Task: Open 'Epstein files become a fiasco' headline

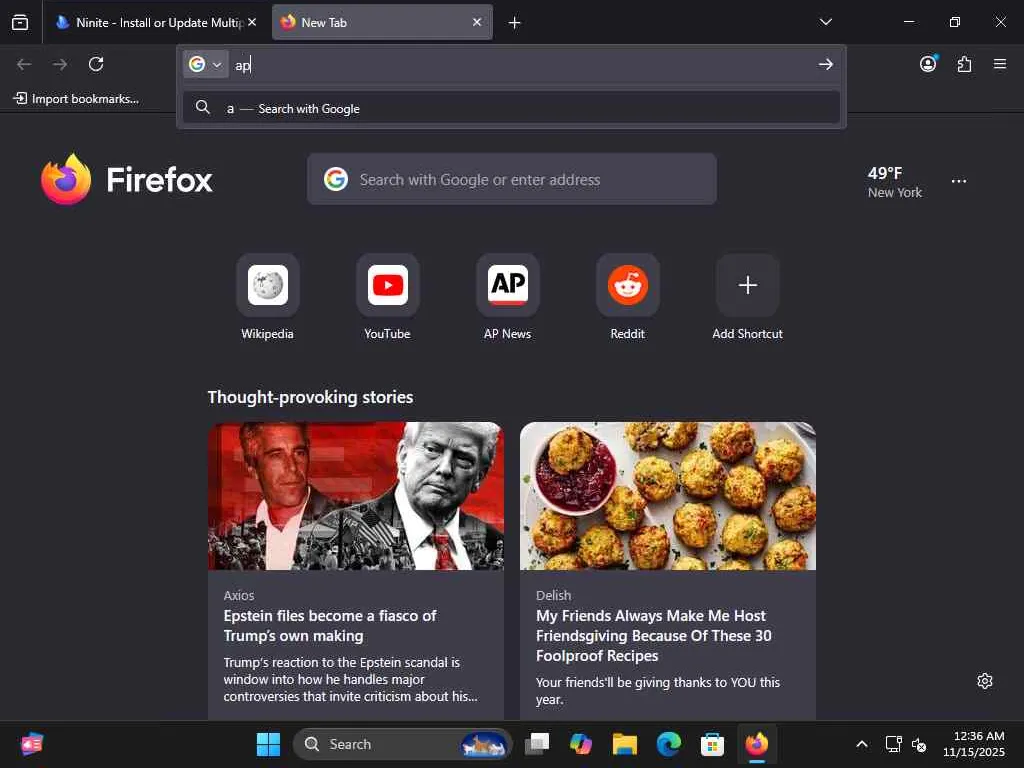Action: (x=330, y=626)
